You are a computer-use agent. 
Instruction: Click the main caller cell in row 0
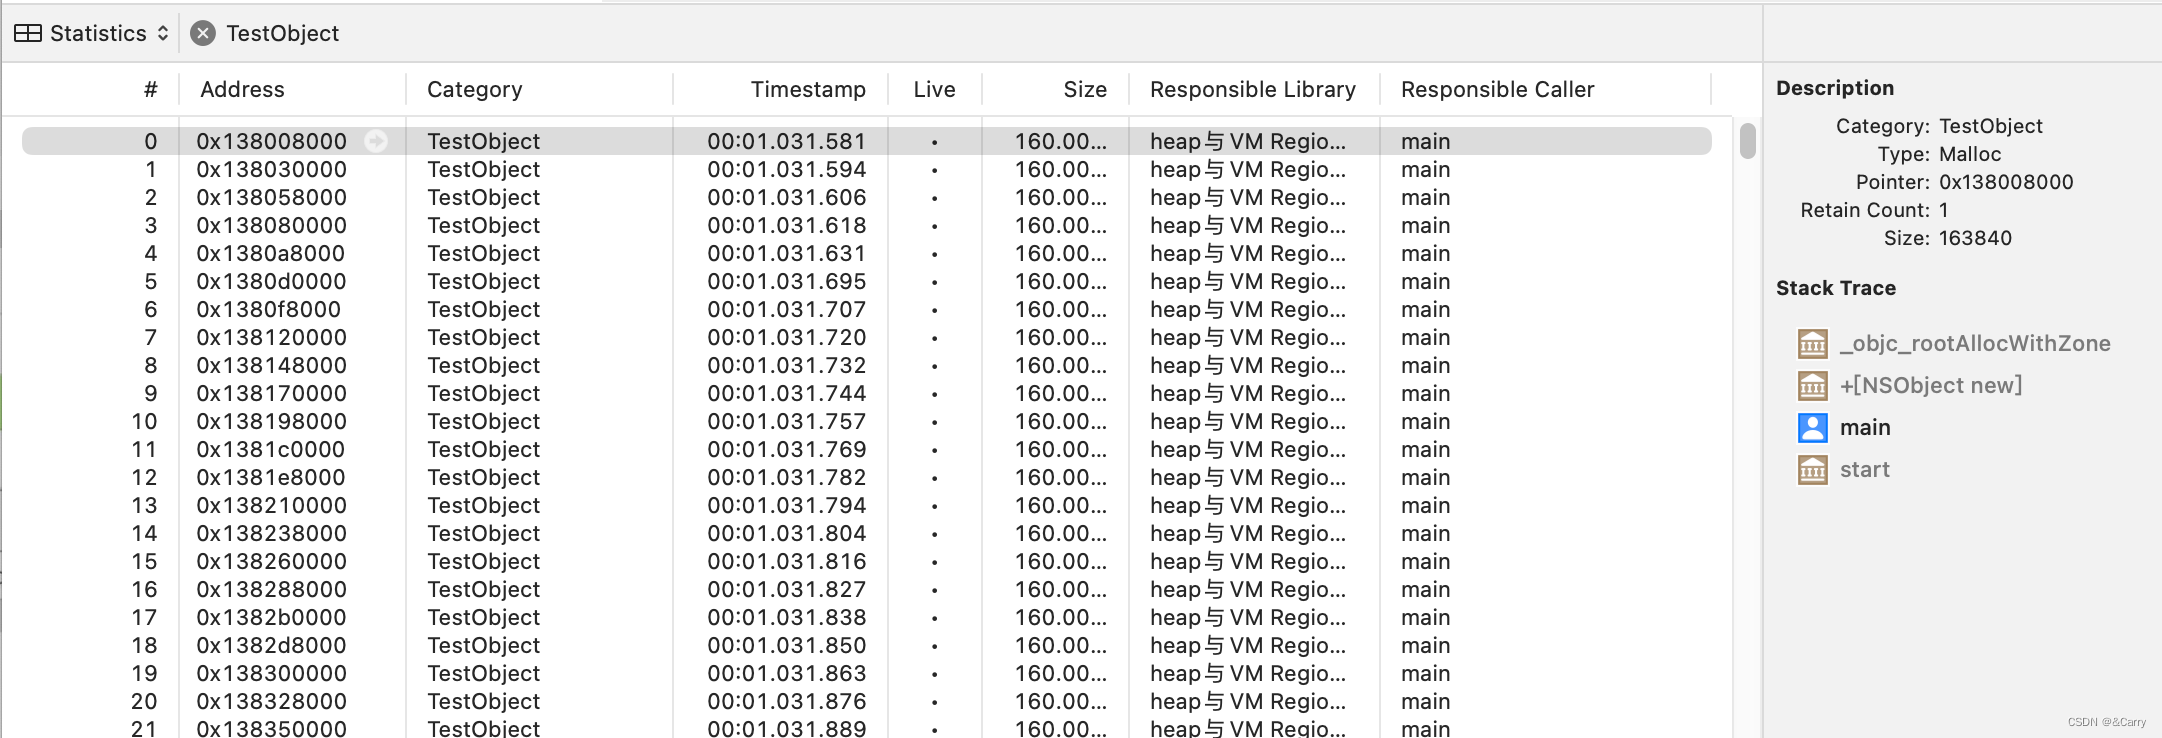point(1425,141)
